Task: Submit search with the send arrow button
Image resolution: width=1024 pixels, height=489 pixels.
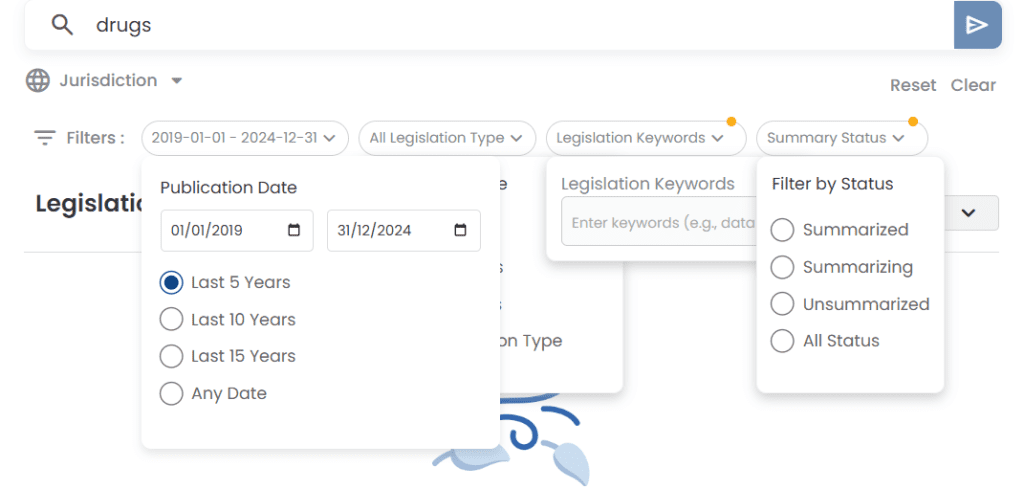Action: point(977,25)
